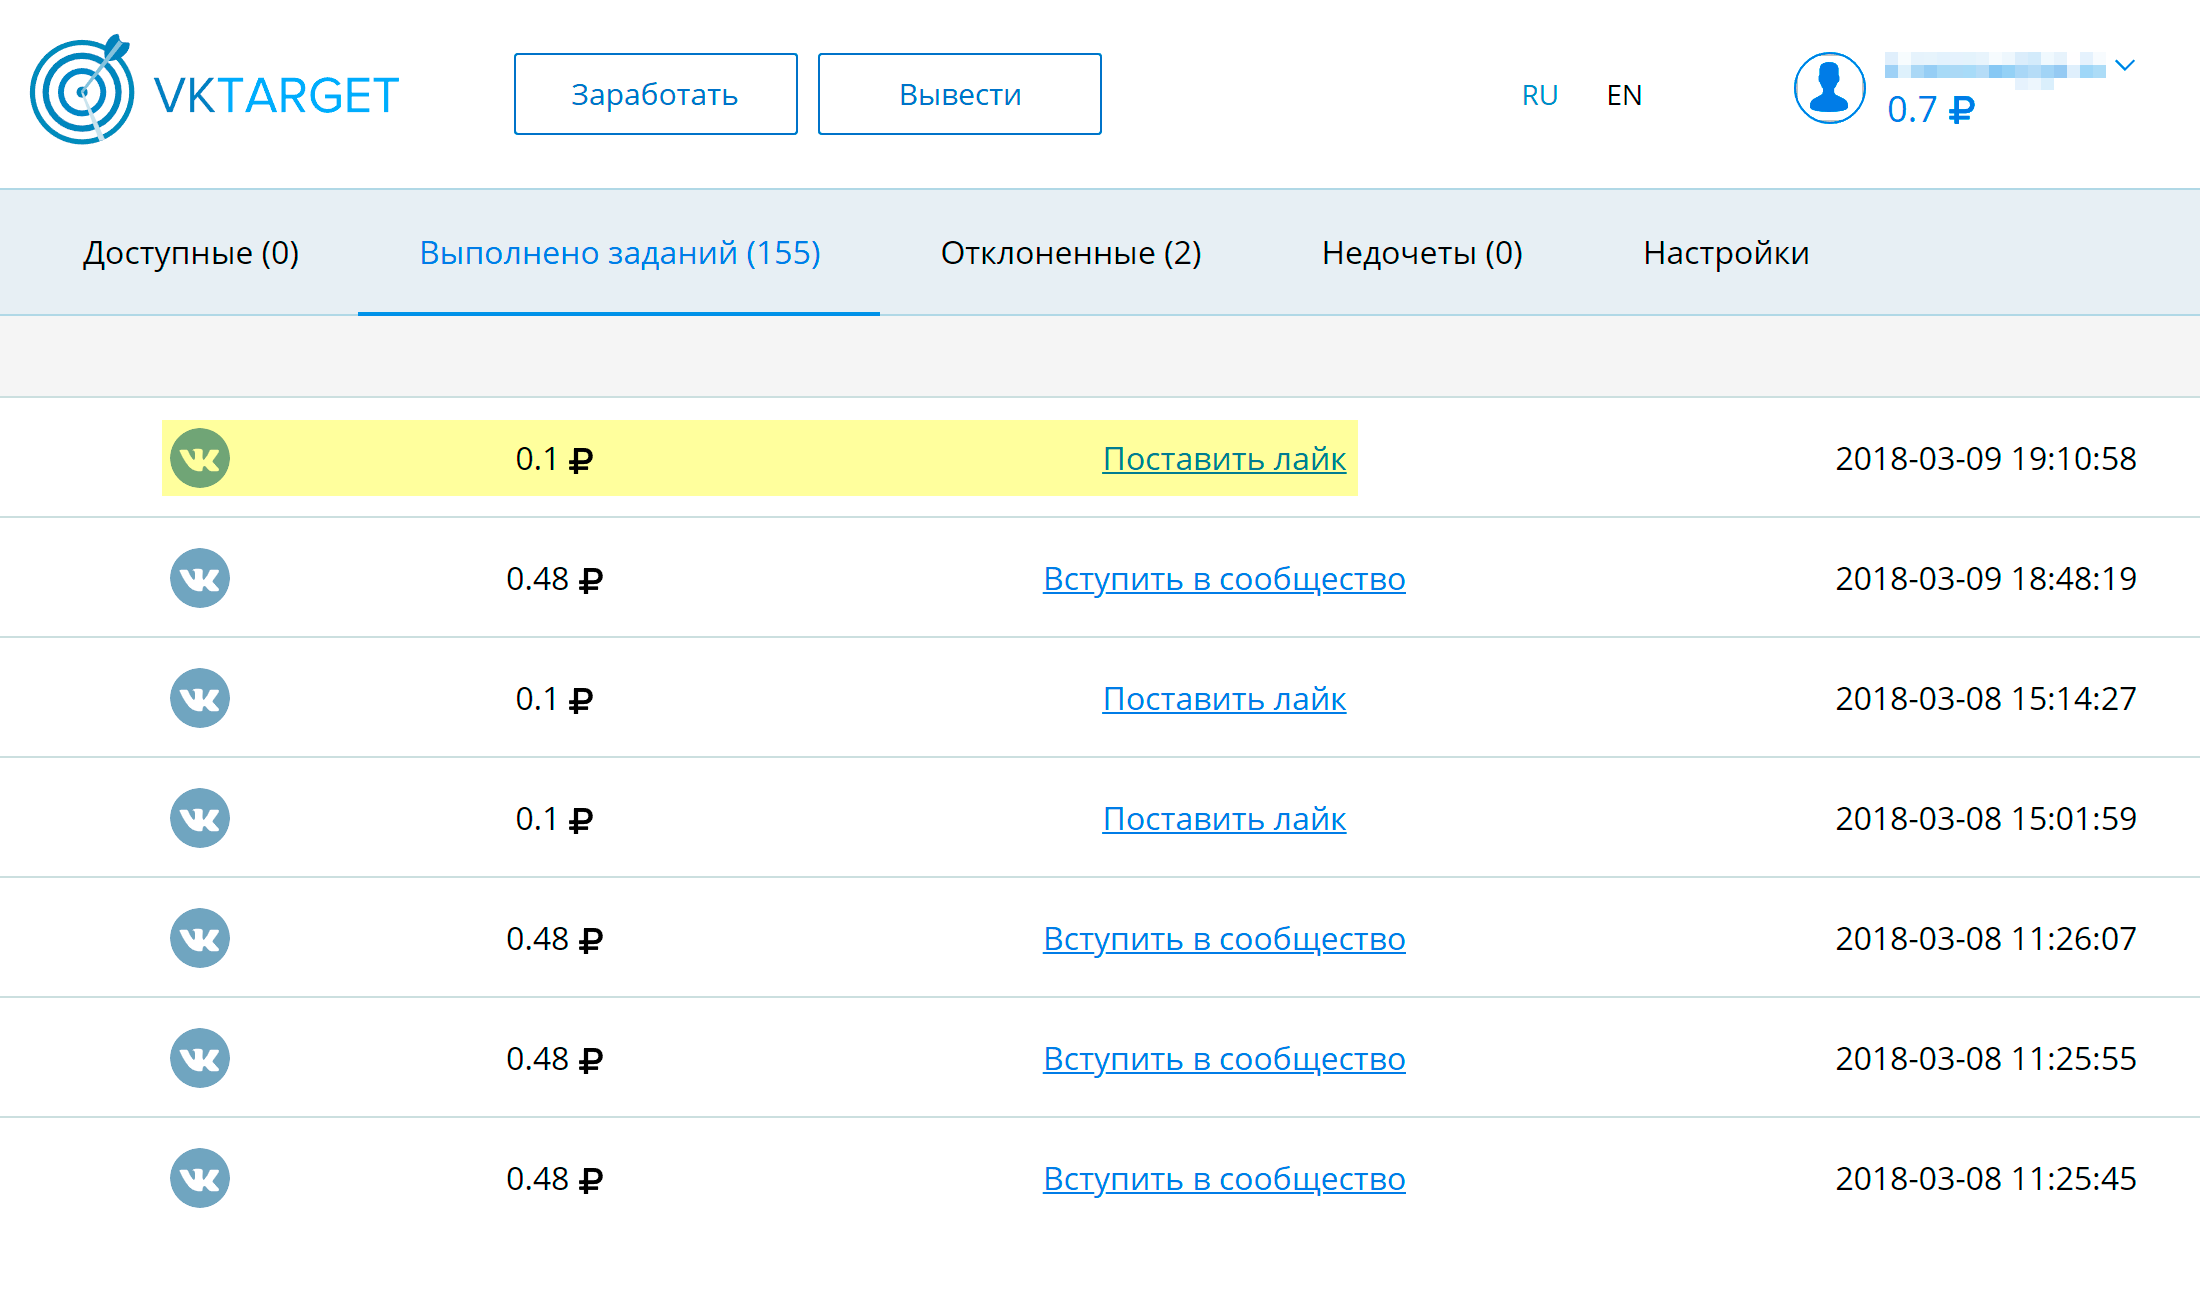Viewport: 2200px width, 1294px height.
Task: Click VK icon in 11:25:55 row
Action: (200, 1058)
